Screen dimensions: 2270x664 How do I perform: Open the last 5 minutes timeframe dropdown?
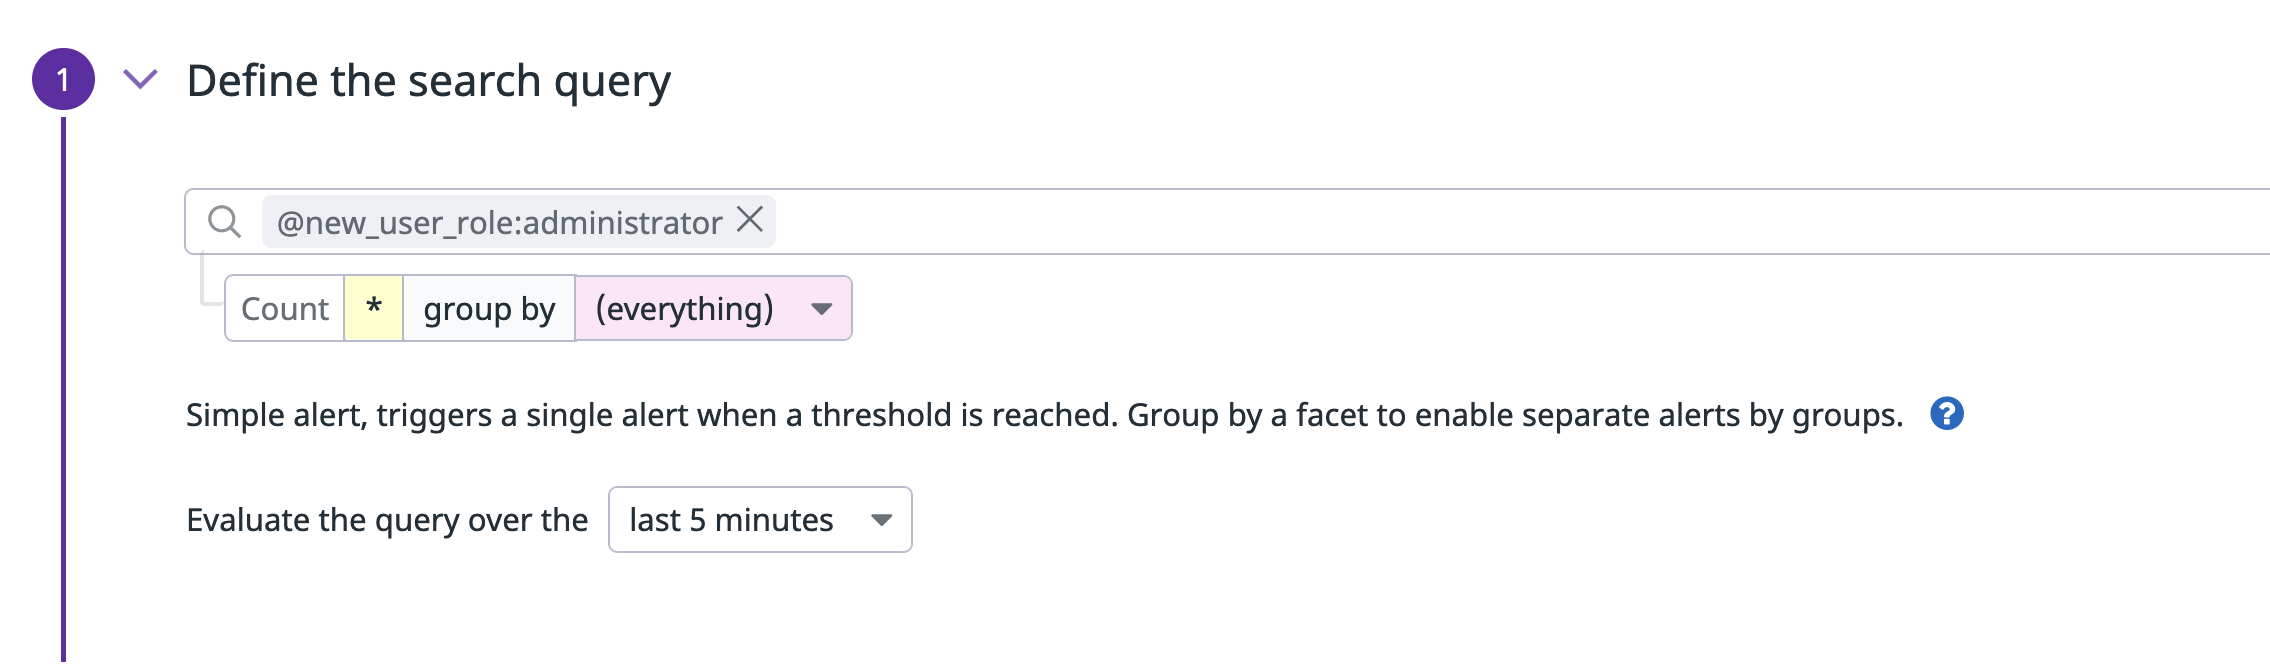[x=762, y=519]
